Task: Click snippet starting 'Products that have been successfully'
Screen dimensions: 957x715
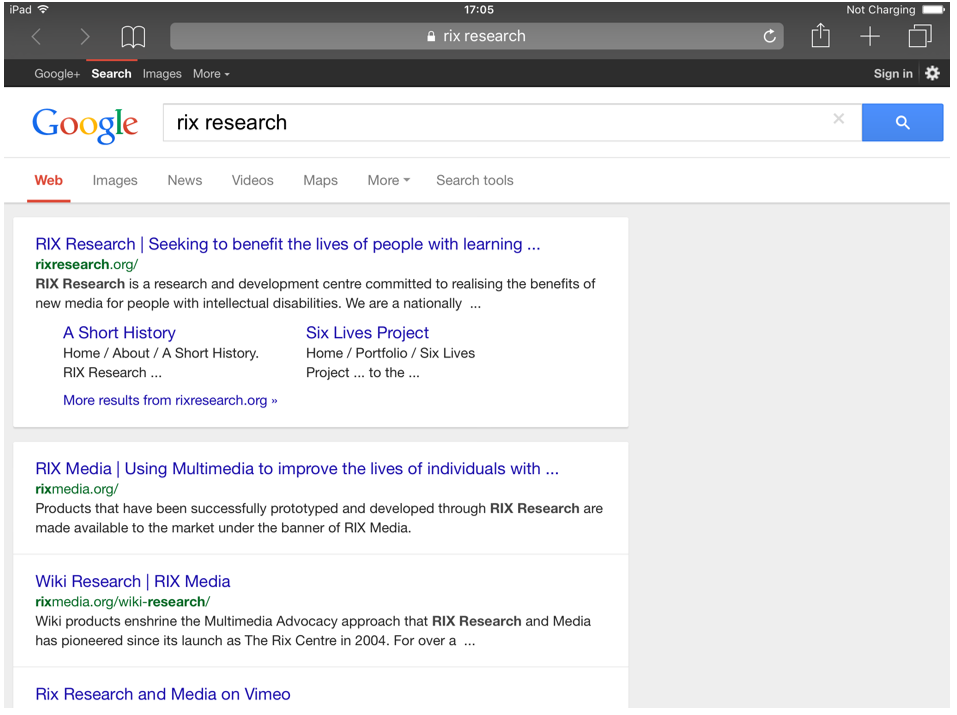Action: (319, 518)
